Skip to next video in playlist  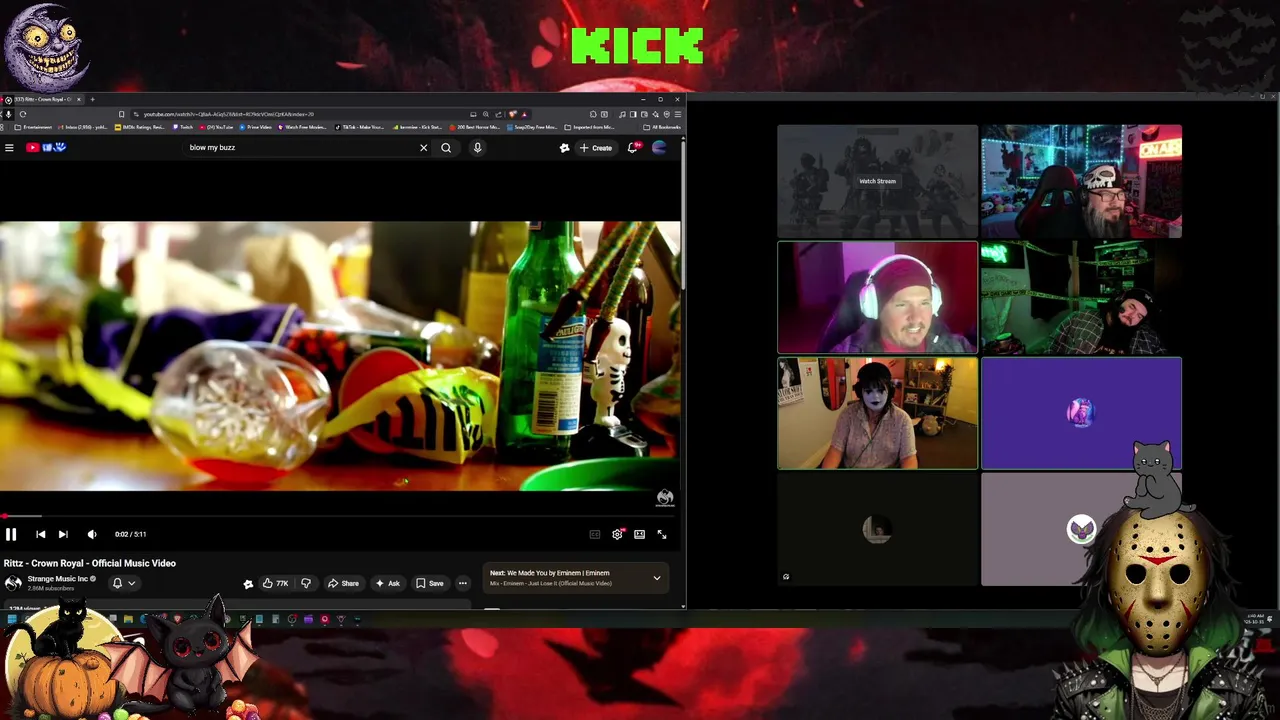point(63,534)
